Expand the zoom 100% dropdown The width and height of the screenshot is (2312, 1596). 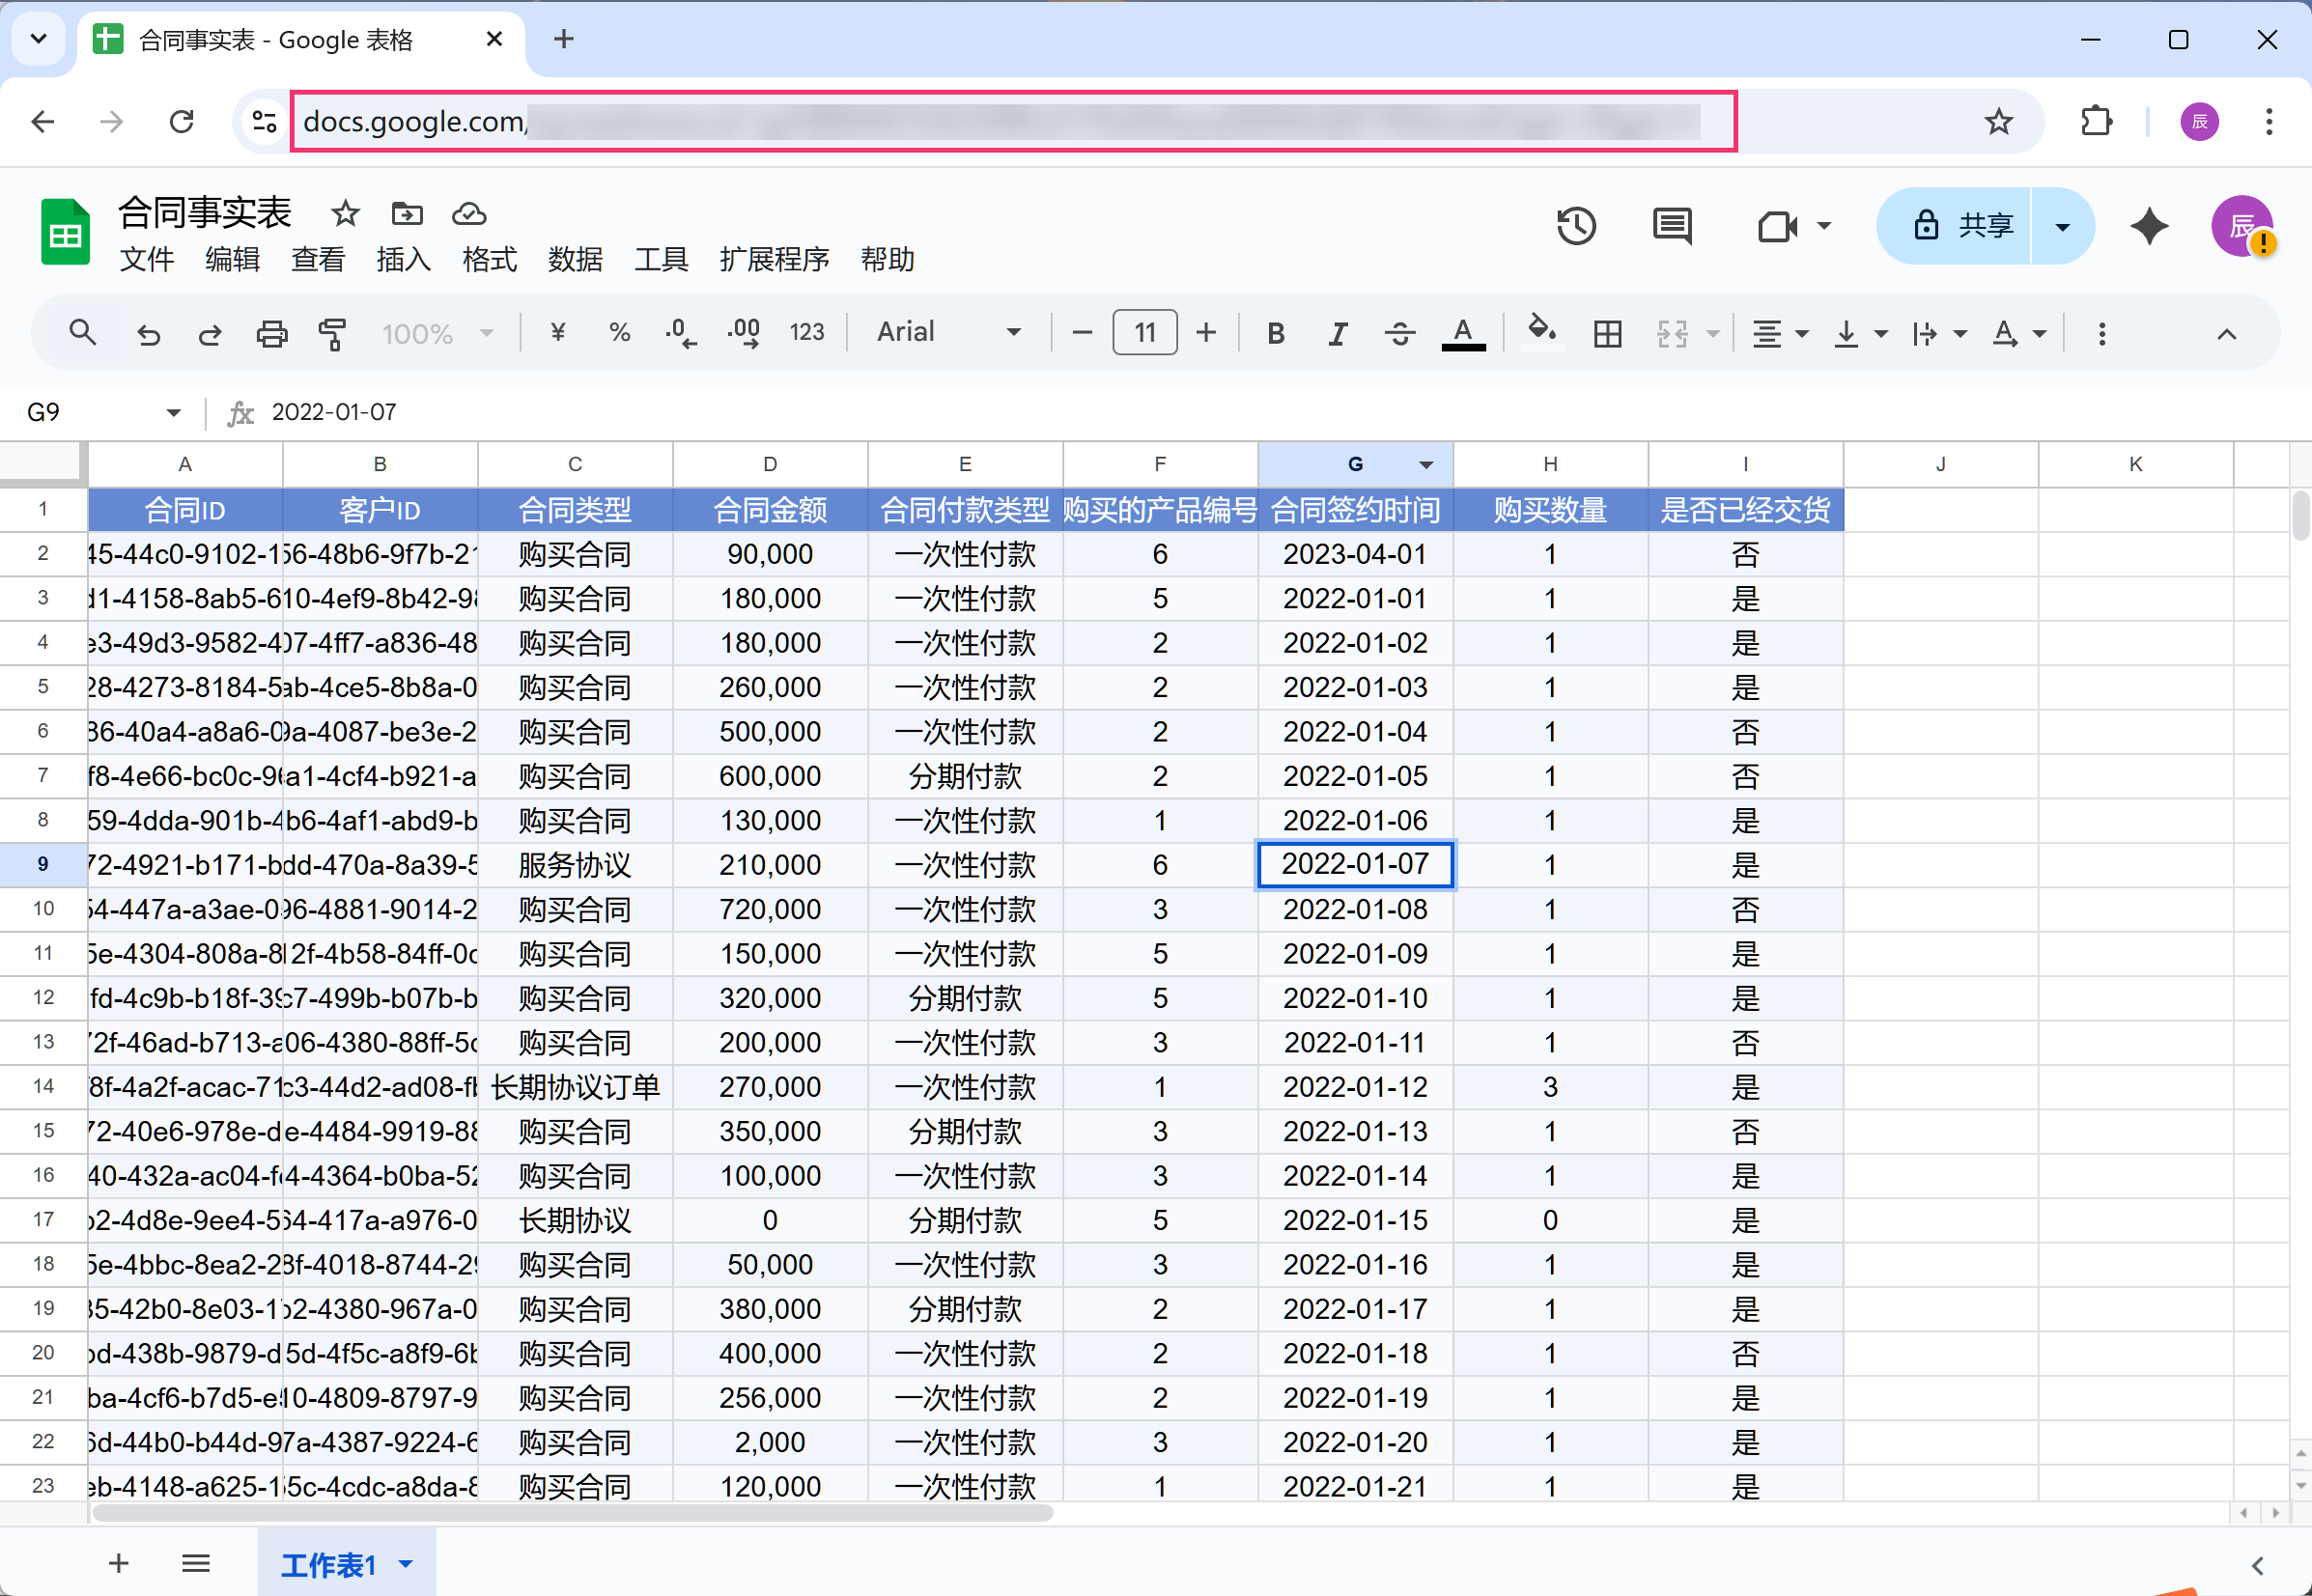[x=437, y=333]
